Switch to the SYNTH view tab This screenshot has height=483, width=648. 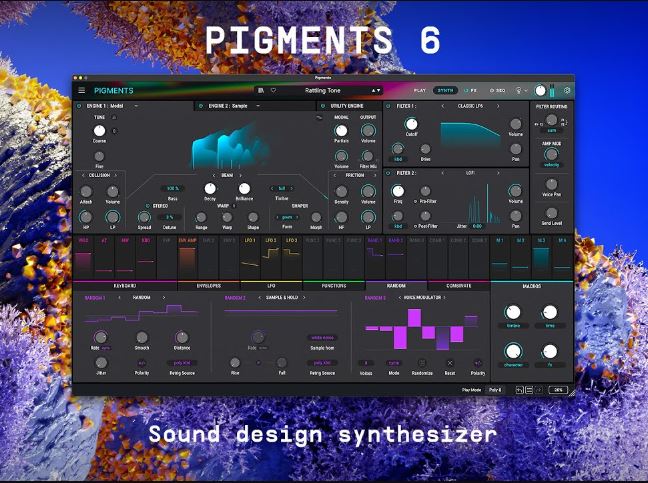[x=445, y=90]
